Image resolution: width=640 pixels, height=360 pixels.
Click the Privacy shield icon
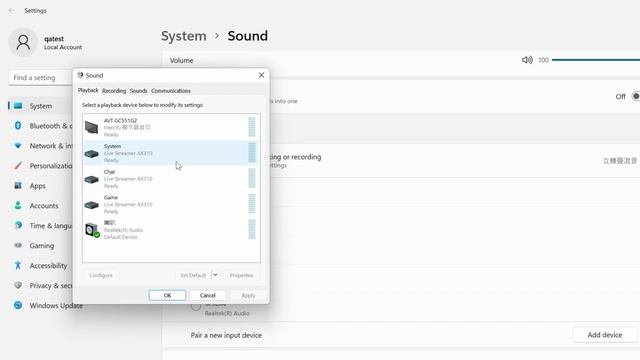tap(18, 285)
